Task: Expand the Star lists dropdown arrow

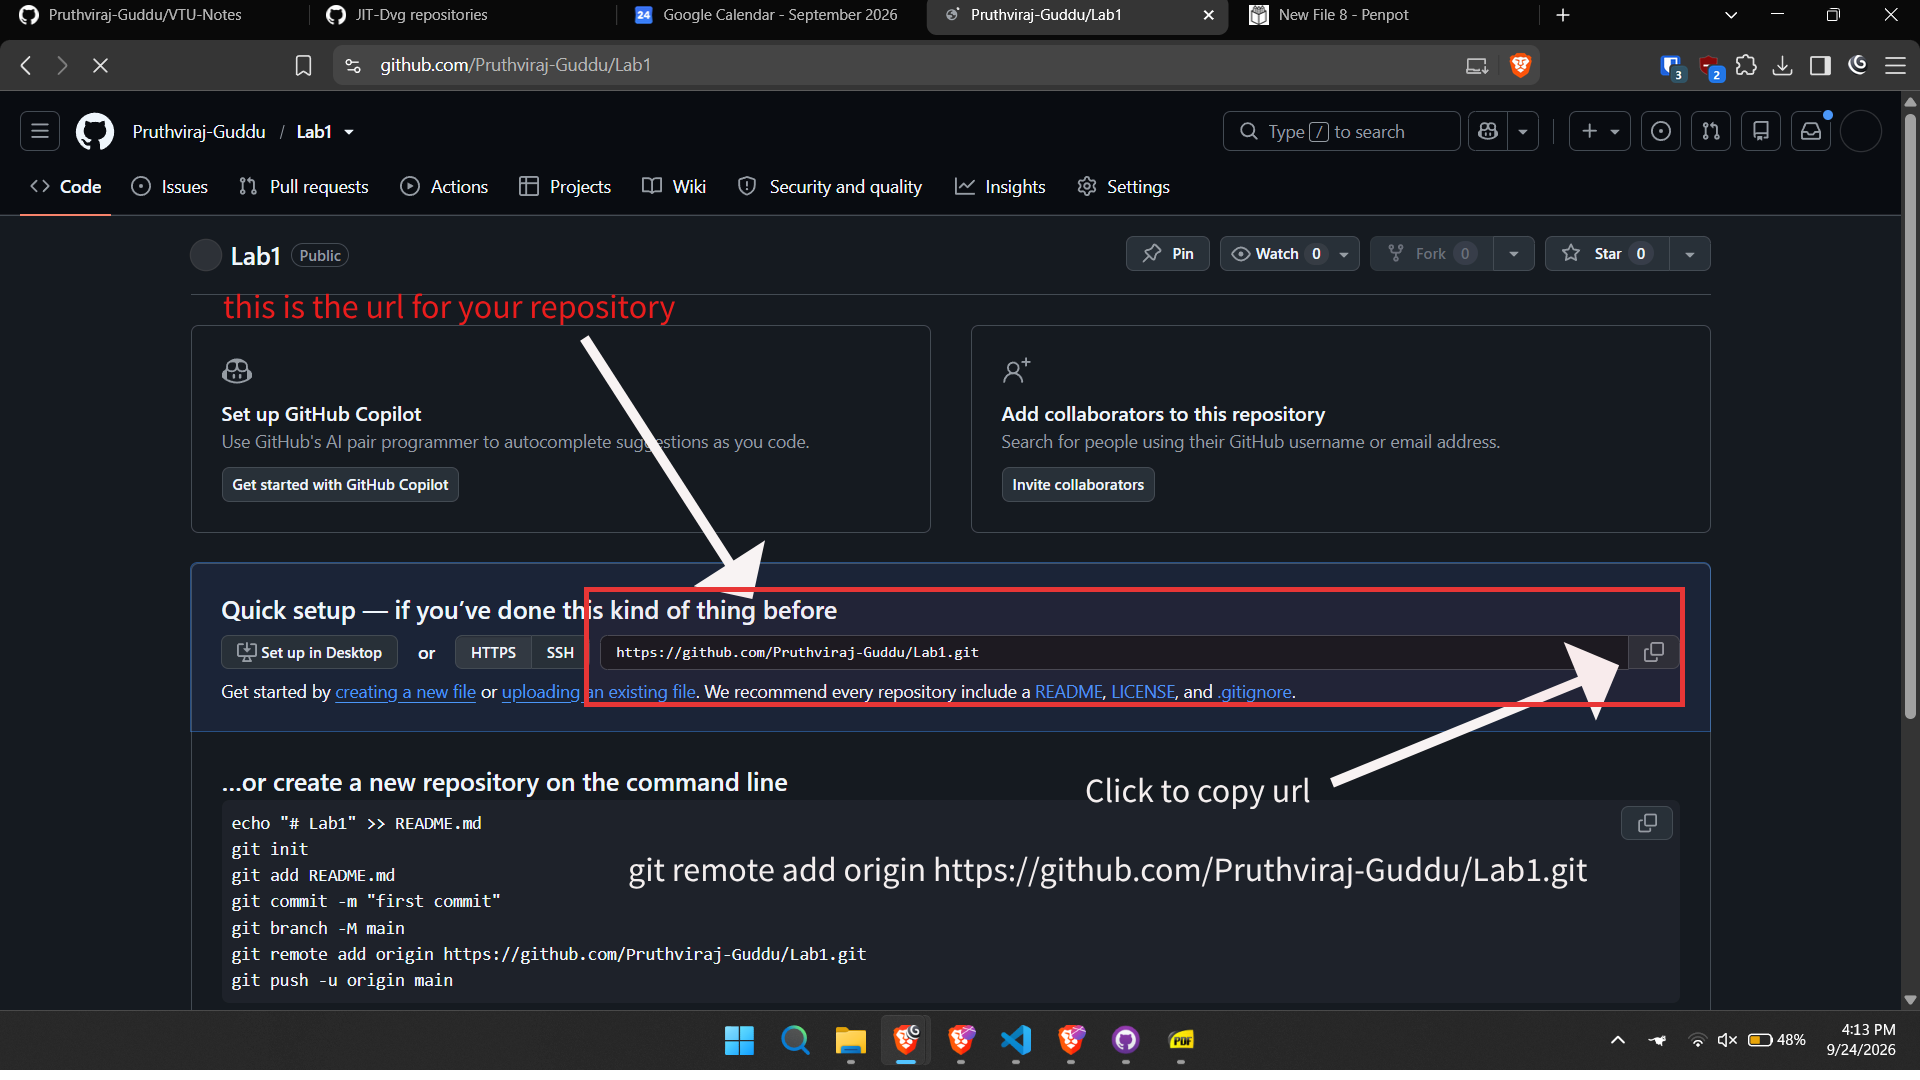Action: [x=1690, y=254]
